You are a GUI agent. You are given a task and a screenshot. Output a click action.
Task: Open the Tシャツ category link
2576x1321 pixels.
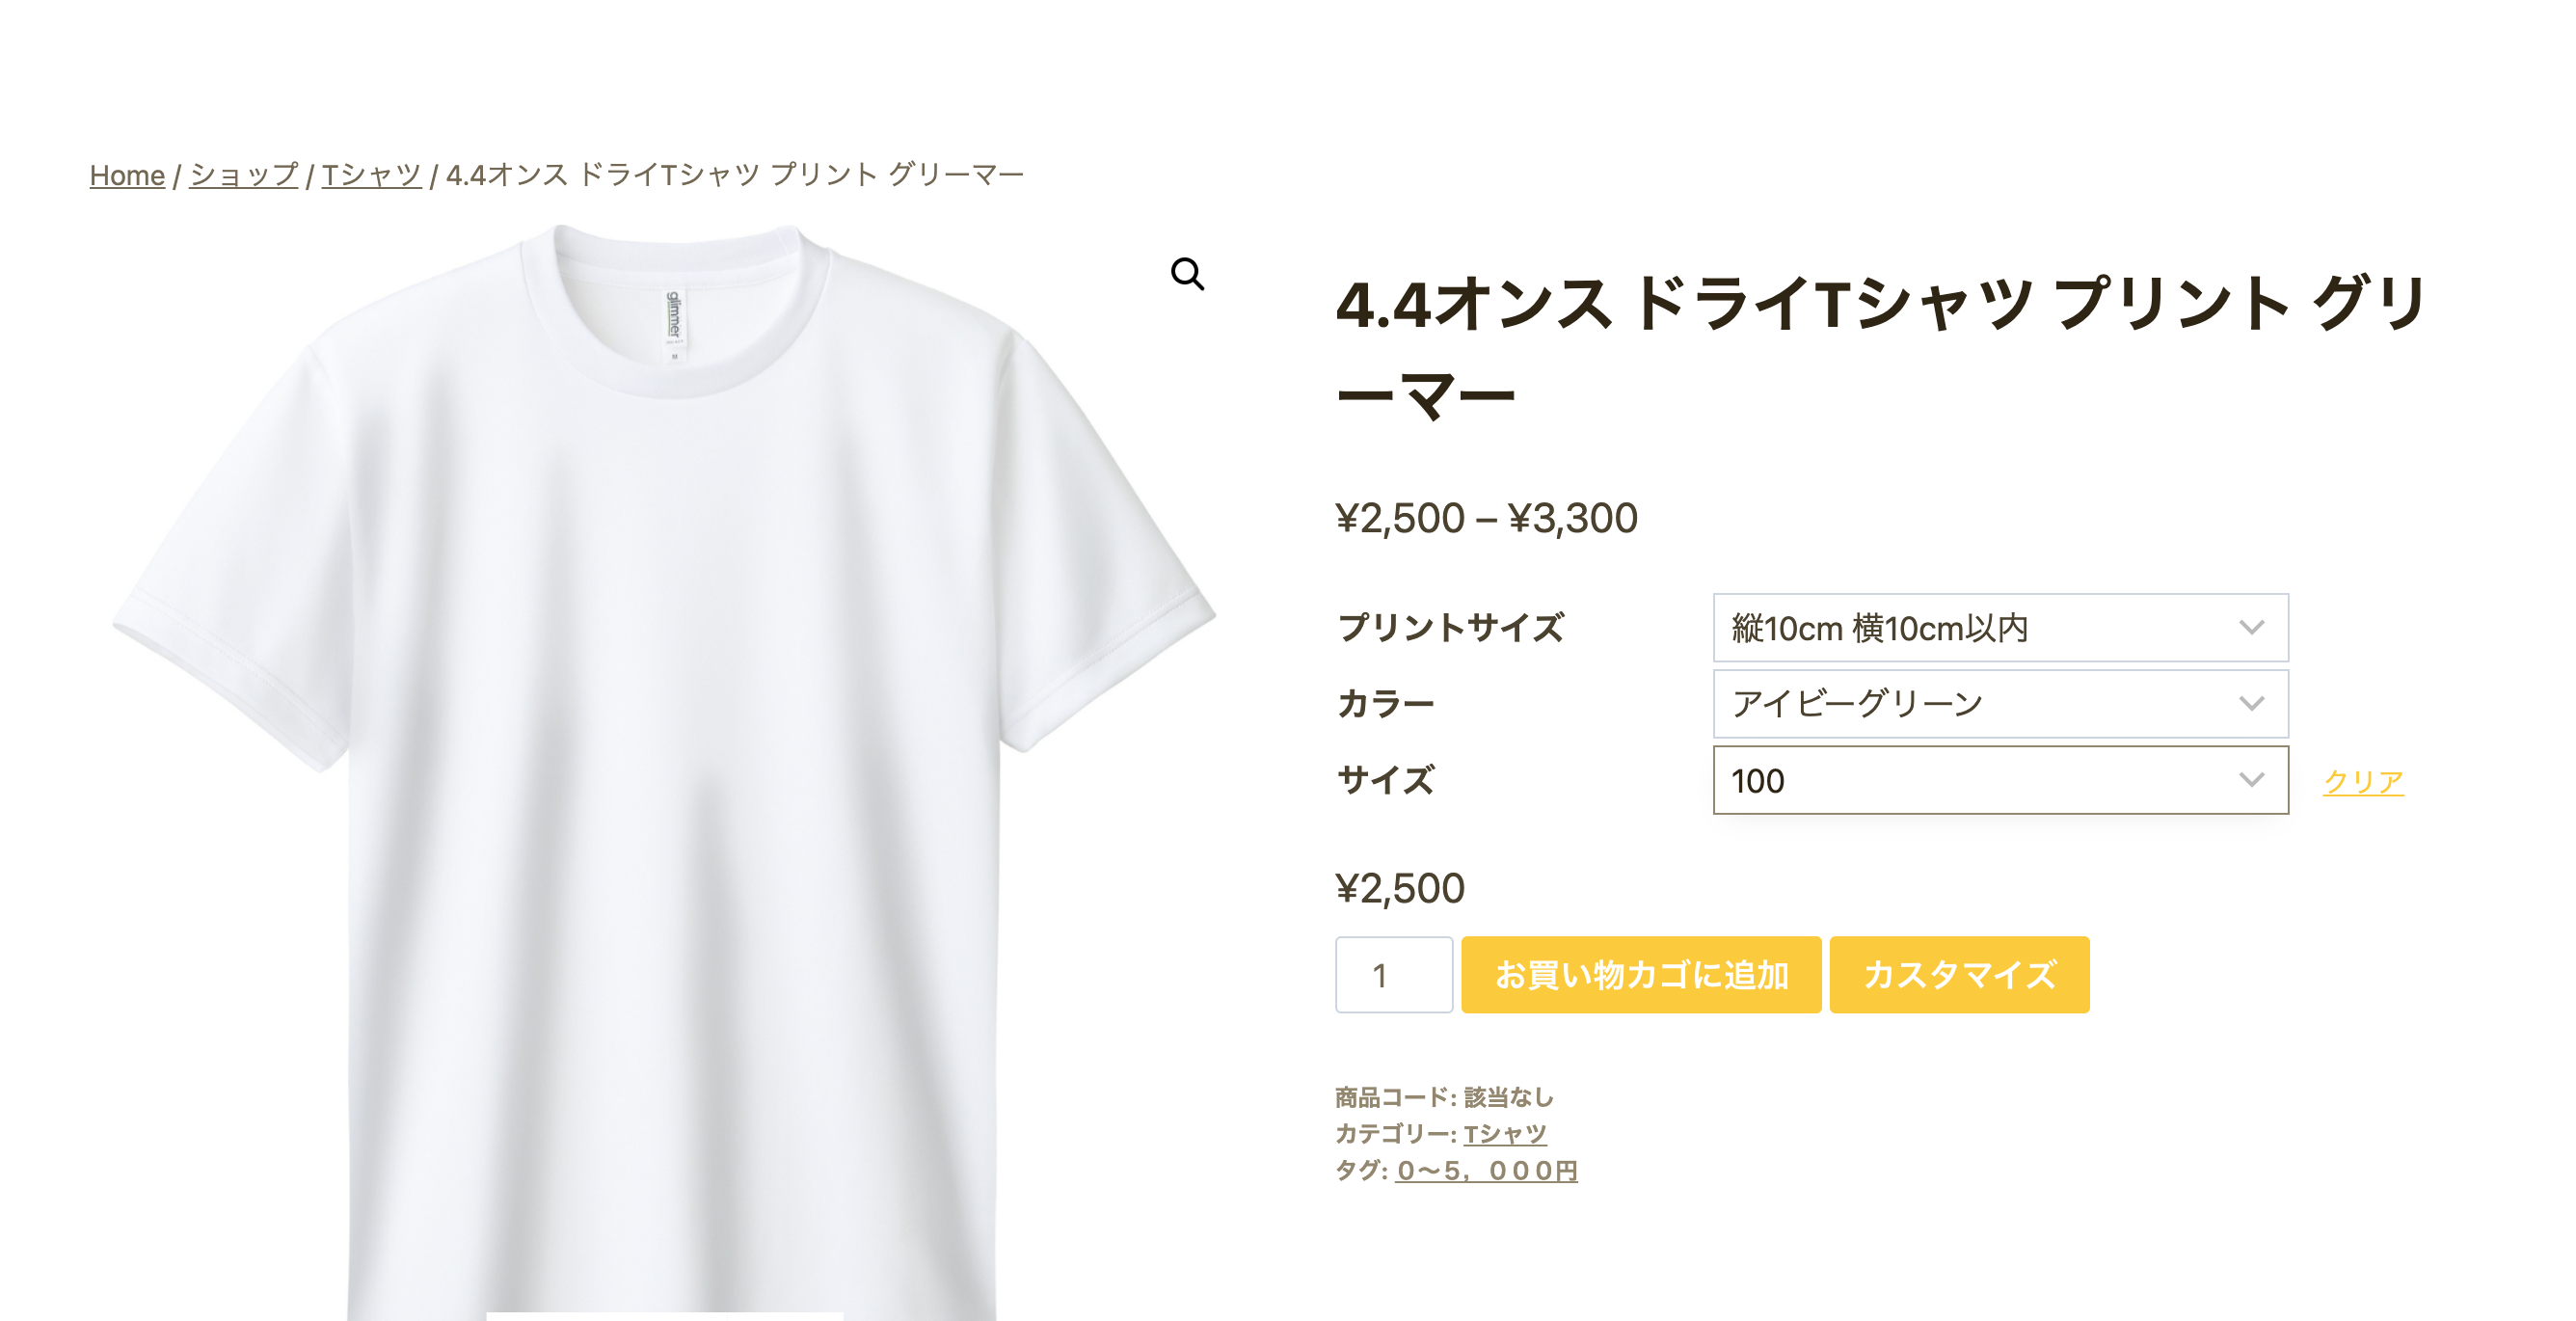click(1505, 1134)
